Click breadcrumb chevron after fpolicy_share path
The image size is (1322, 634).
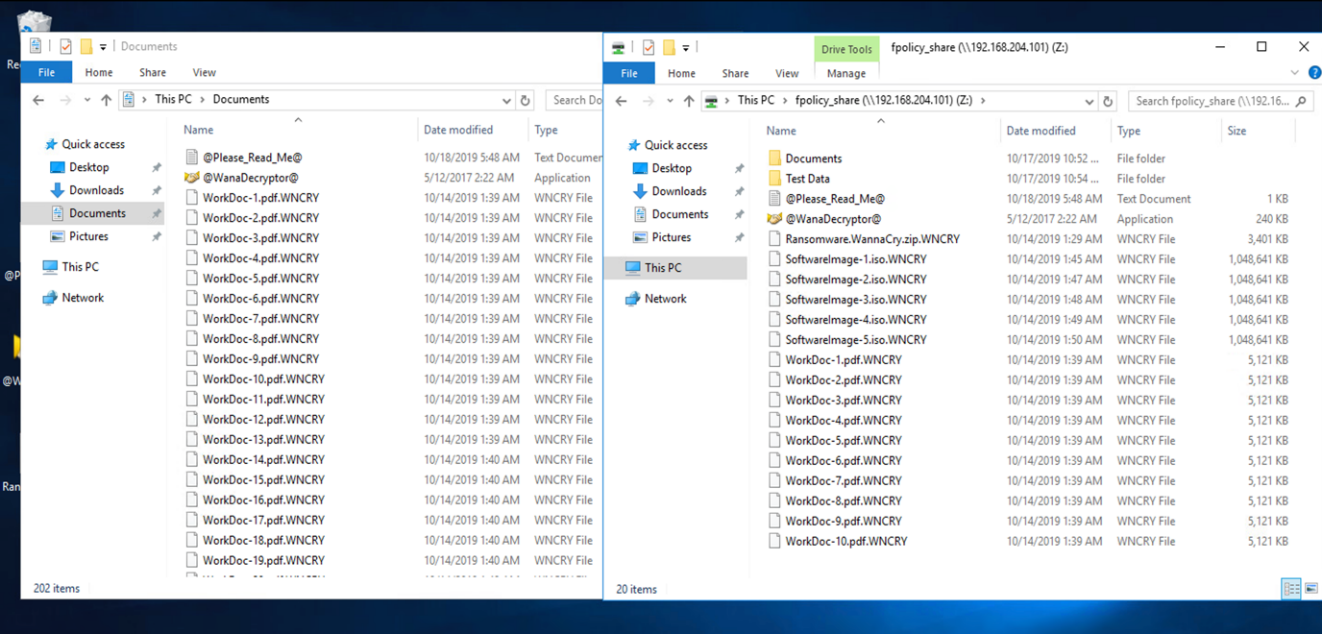coord(982,100)
